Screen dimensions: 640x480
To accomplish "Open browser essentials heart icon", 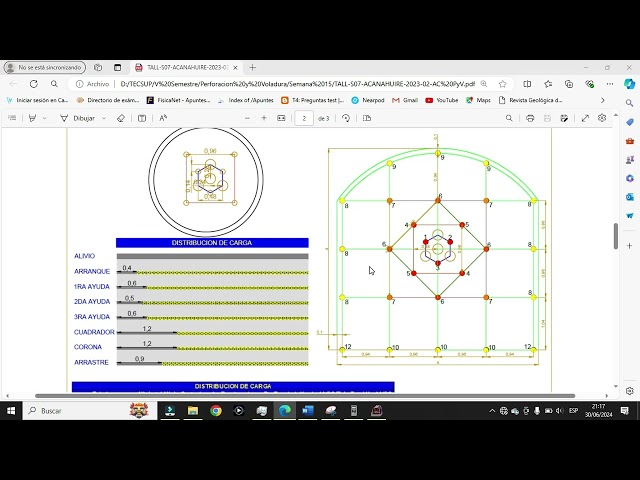I will [x=589, y=84].
